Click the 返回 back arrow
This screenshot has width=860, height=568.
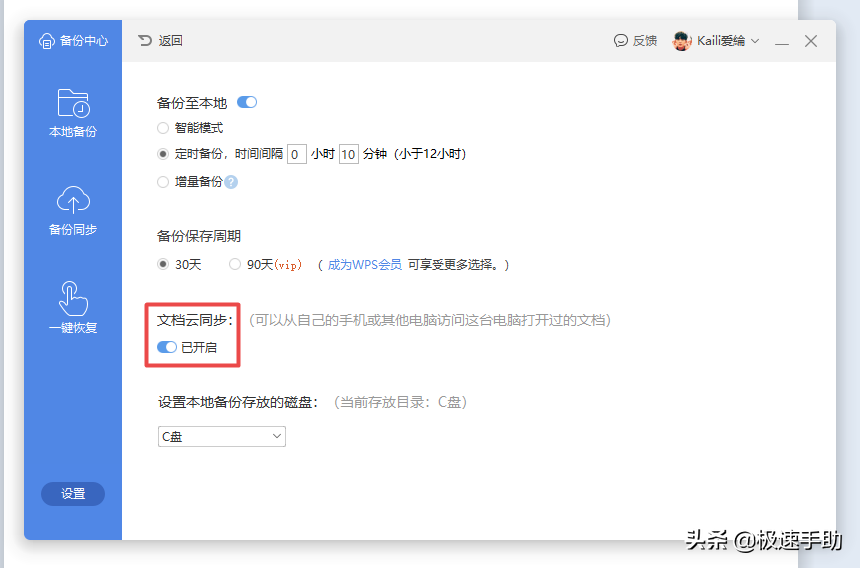(145, 41)
